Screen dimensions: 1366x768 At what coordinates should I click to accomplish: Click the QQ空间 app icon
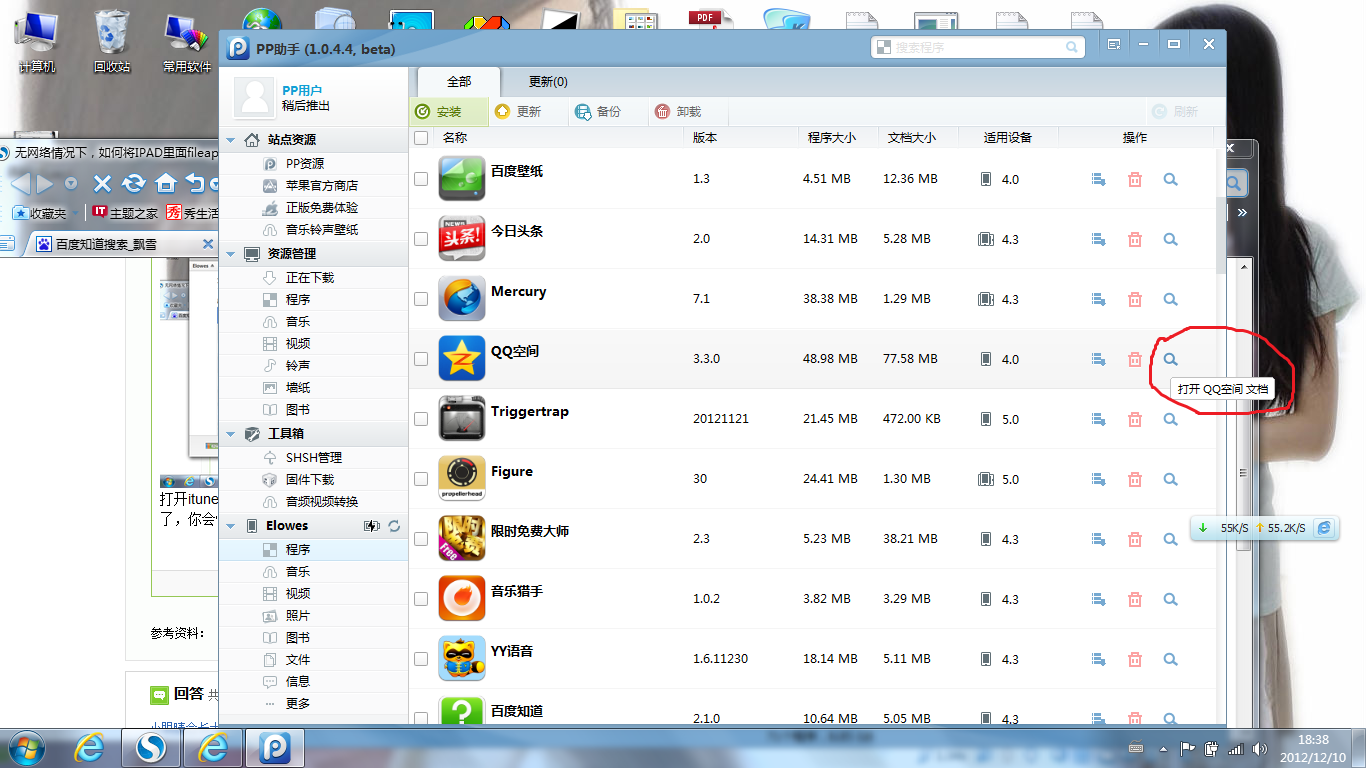pyautogui.click(x=462, y=358)
